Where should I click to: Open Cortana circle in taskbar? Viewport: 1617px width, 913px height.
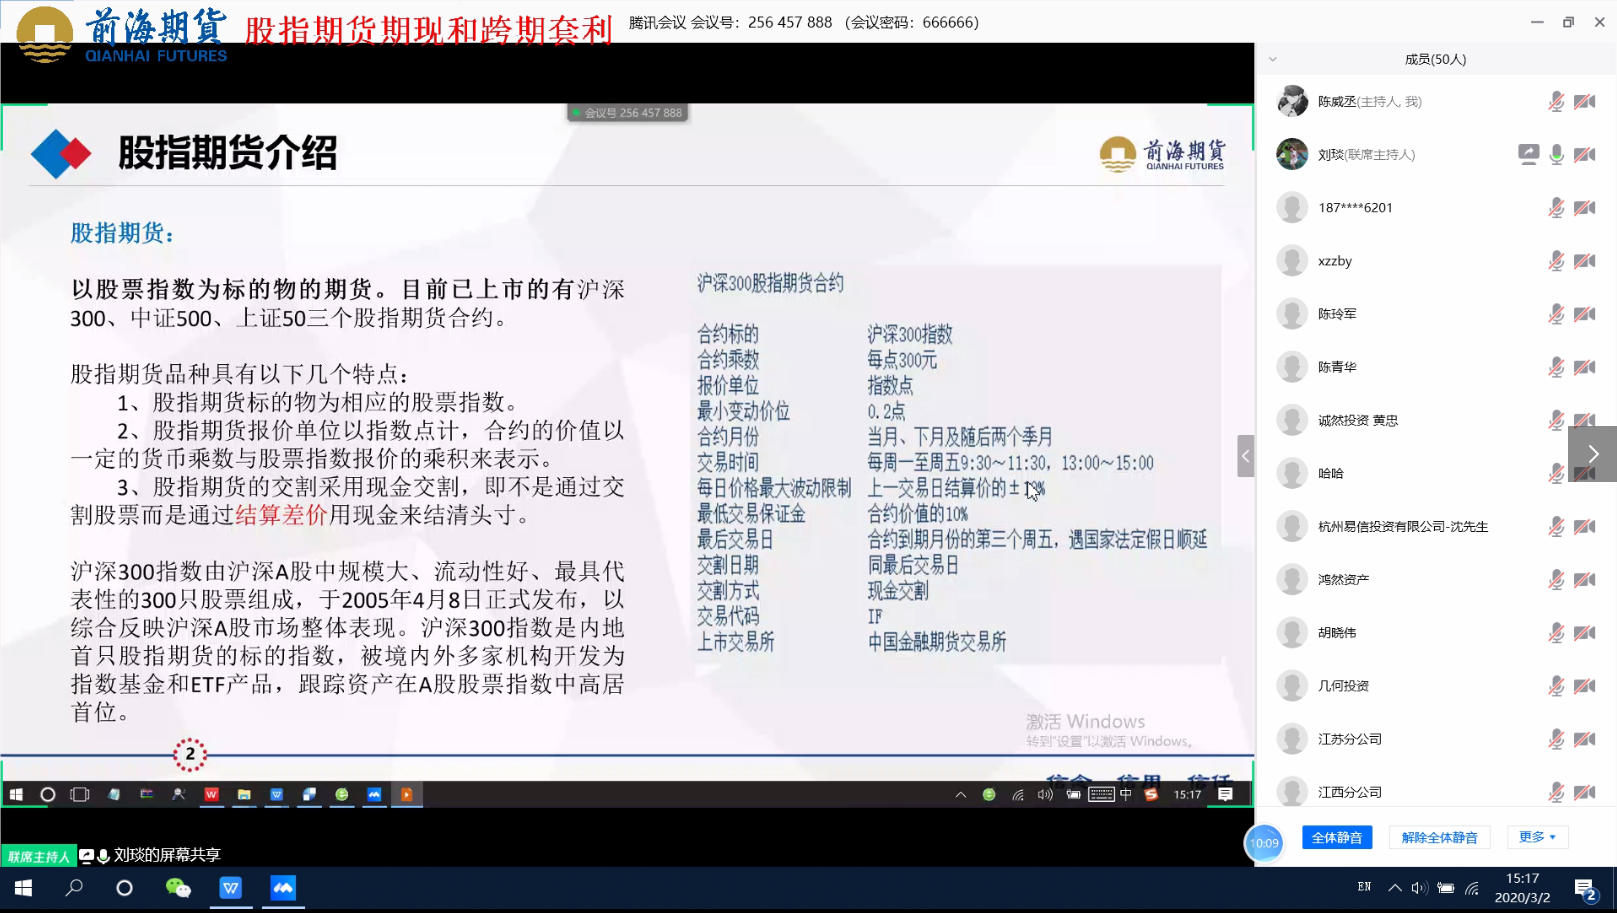pos(124,888)
